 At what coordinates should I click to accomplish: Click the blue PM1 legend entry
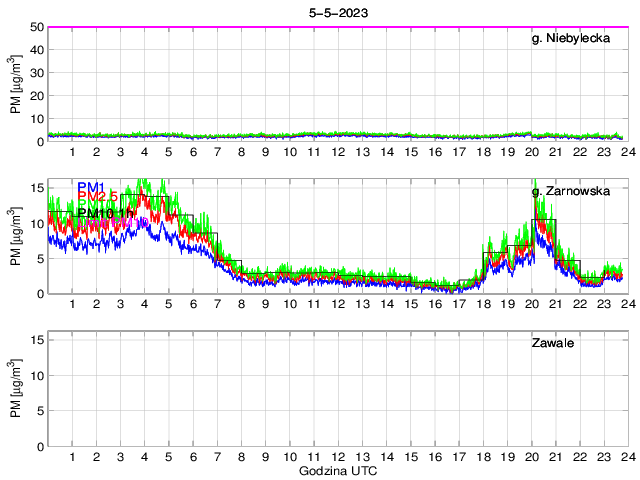(x=92, y=185)
